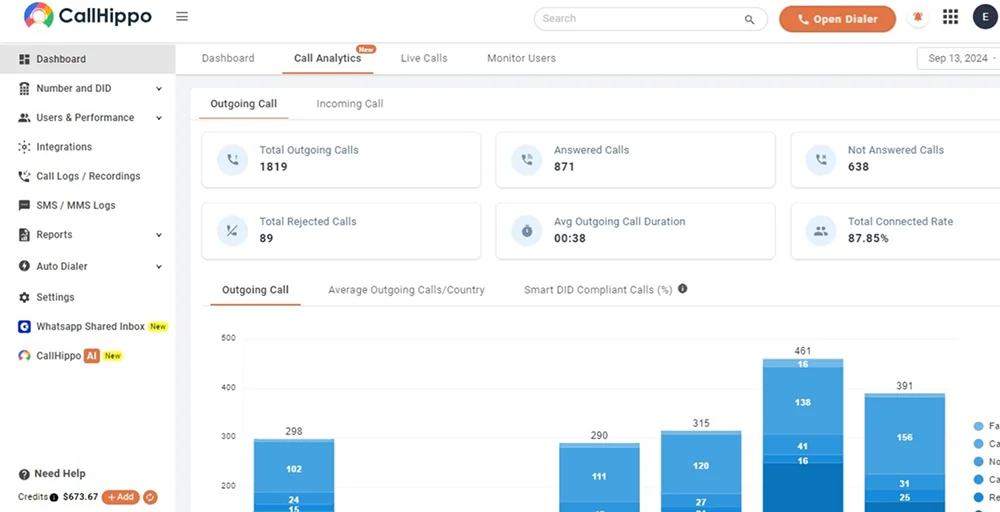Click Users & Performance people icon
Screen dimensions: 1000x512
(24, 118)
